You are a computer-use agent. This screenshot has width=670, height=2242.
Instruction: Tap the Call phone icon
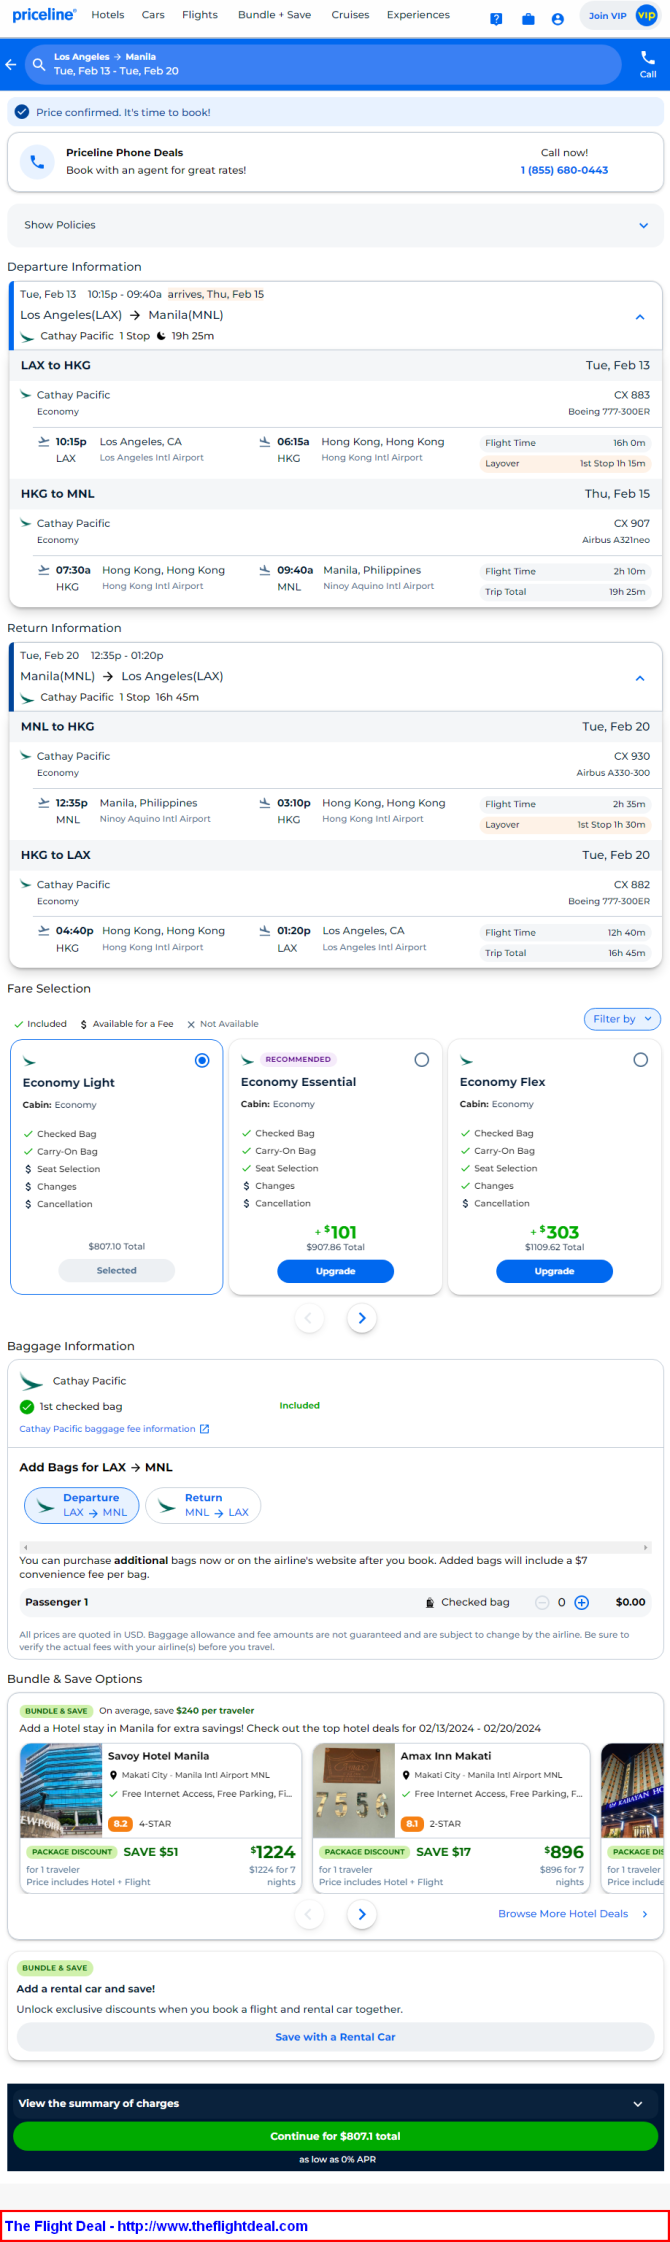648,58
